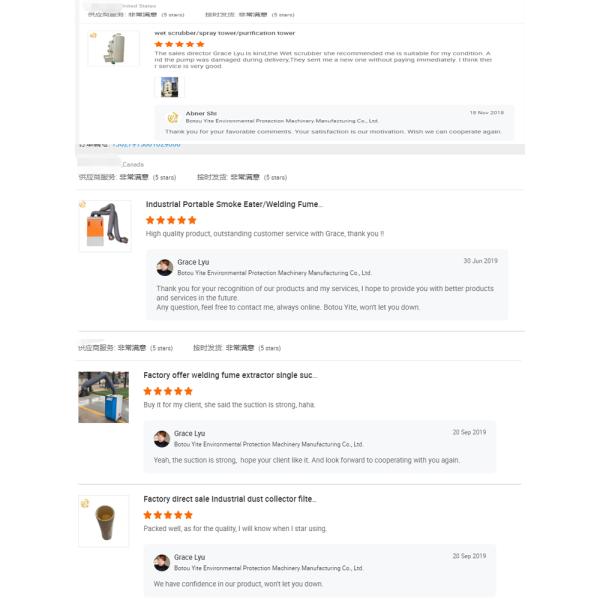This screenshot has height=600, width=600.
Task: Open the welding fume extractor product photo
Action: coord(104,397)
